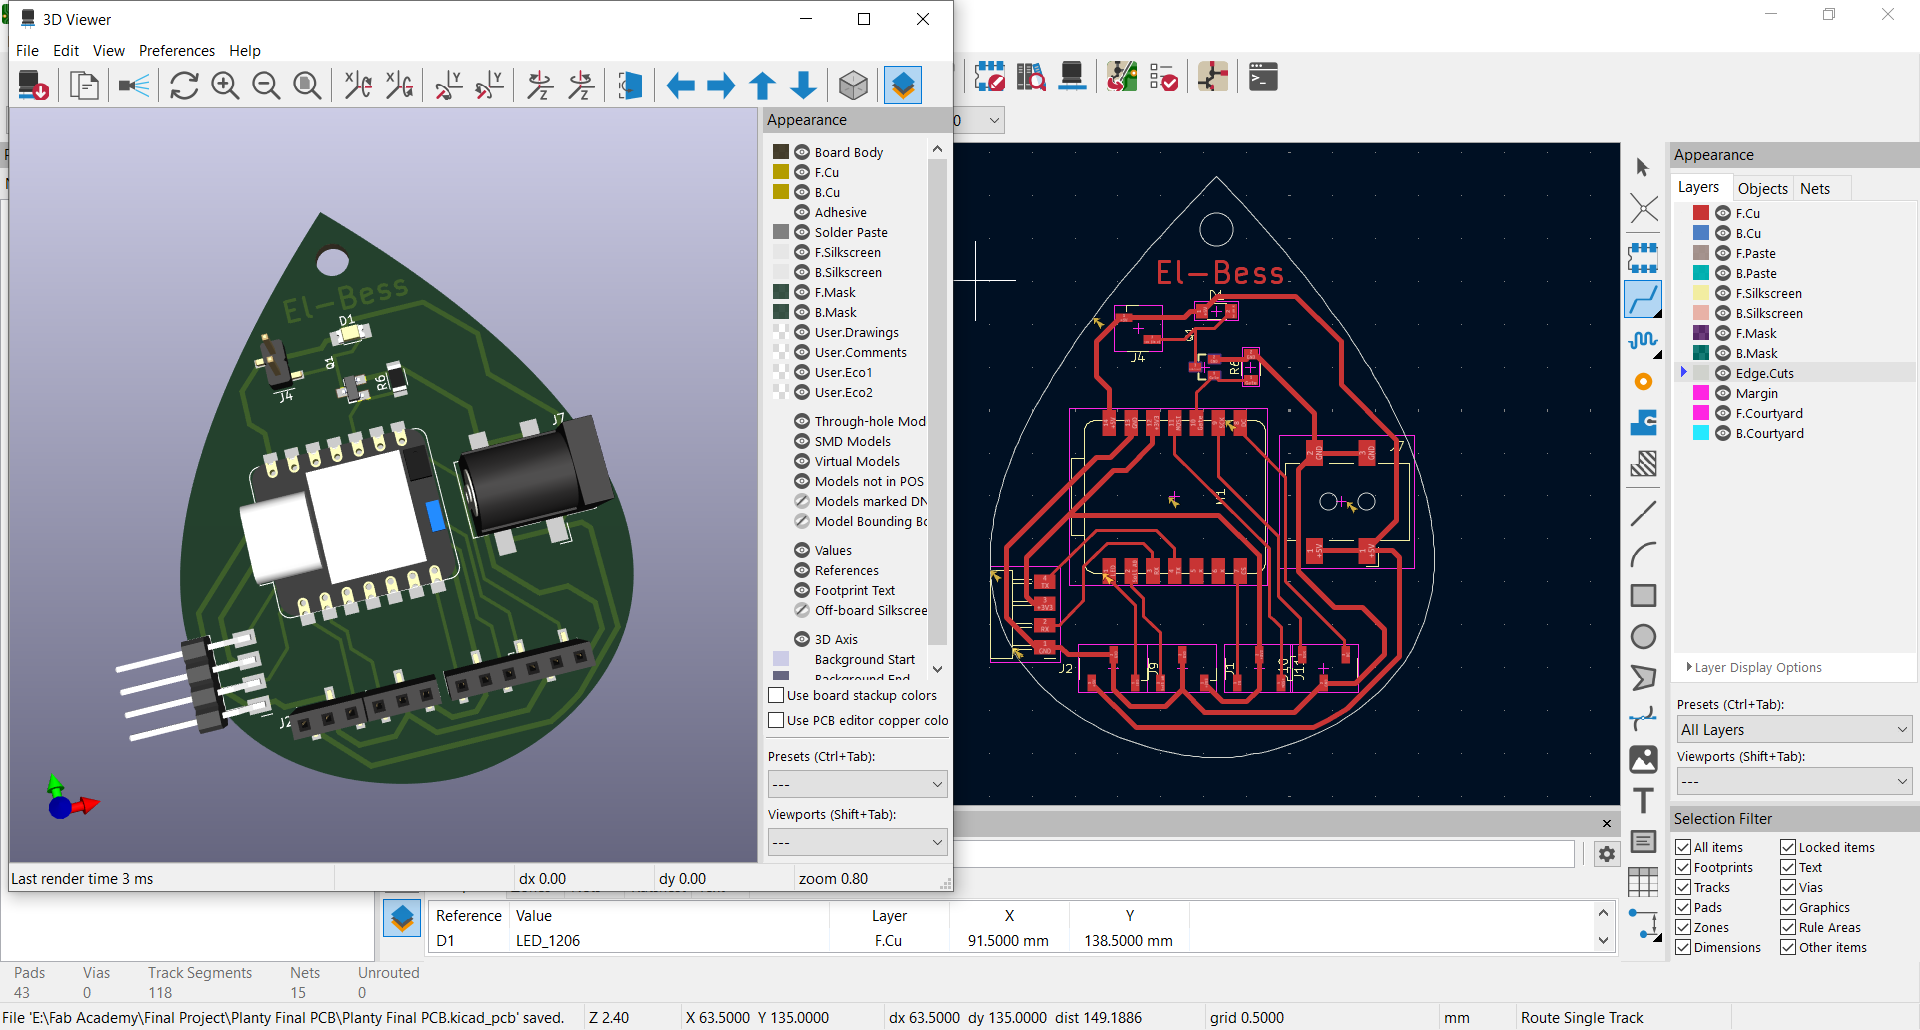This screenshot has height=1030, width=1920.
Task: Select the Route Single Track tool
Action: pyautogui.click(x=1643, y=299)
